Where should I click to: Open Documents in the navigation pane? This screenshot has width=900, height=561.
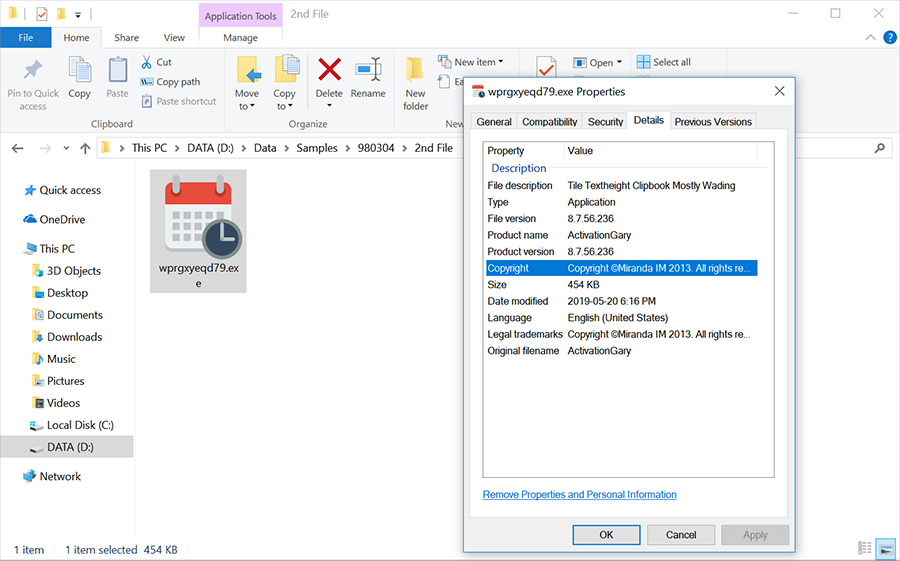coord(67,315)
